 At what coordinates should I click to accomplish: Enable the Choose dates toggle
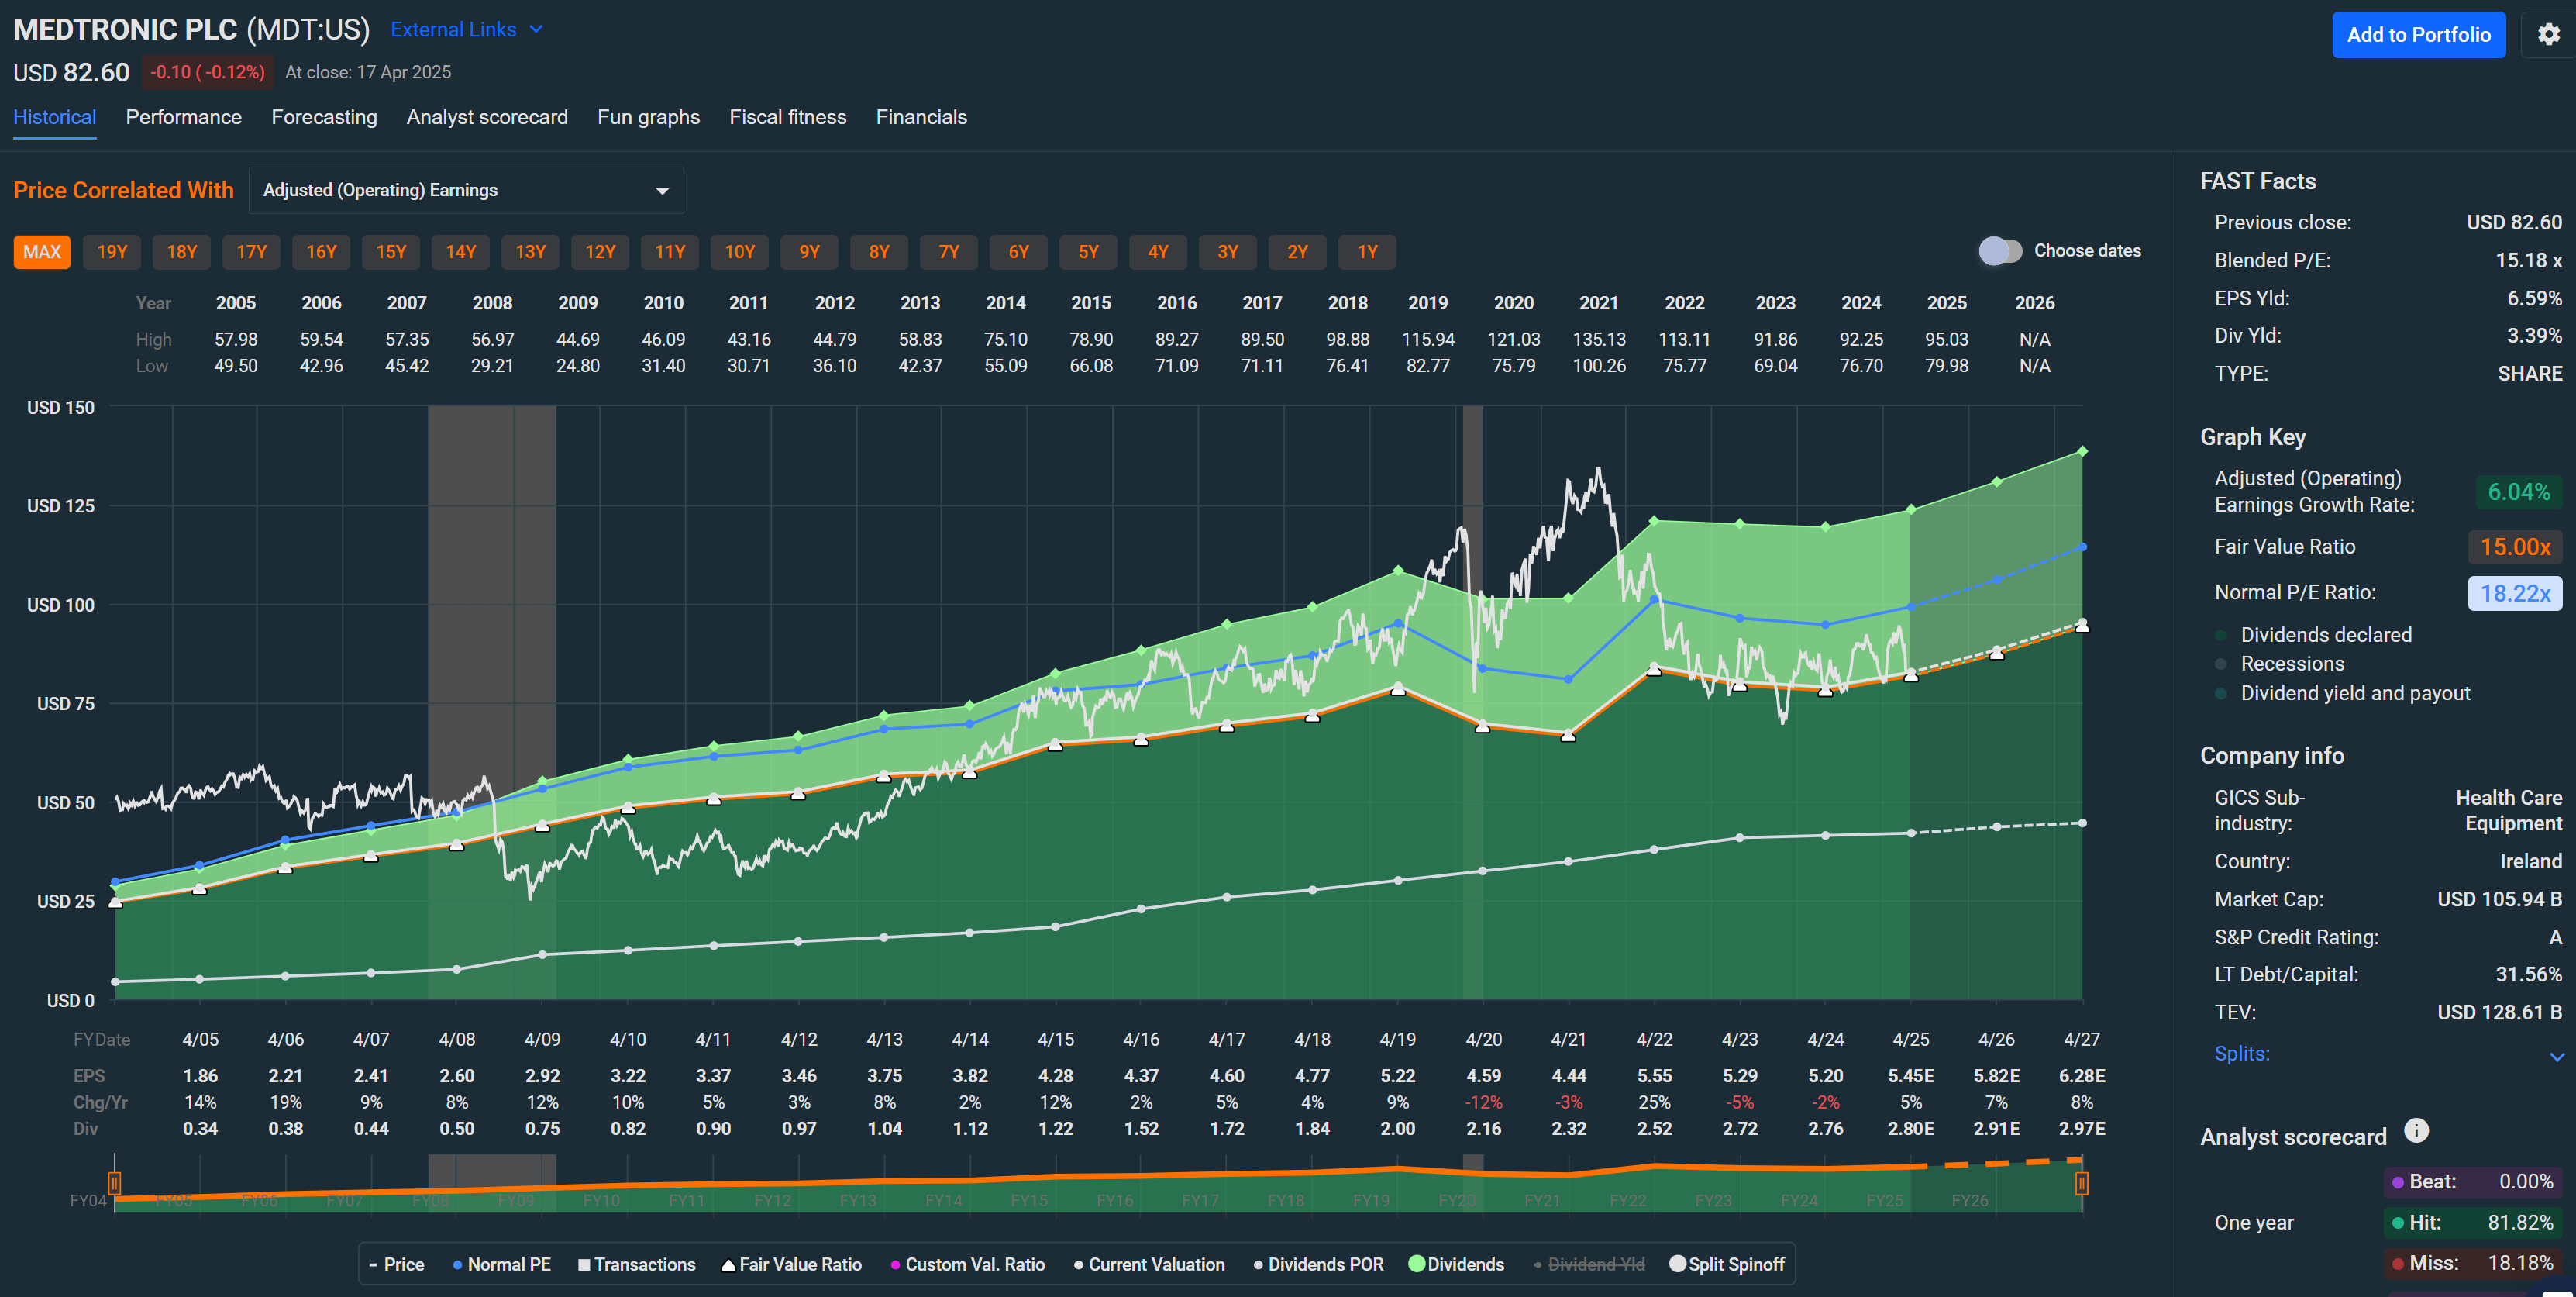[x=2000, y=251]
